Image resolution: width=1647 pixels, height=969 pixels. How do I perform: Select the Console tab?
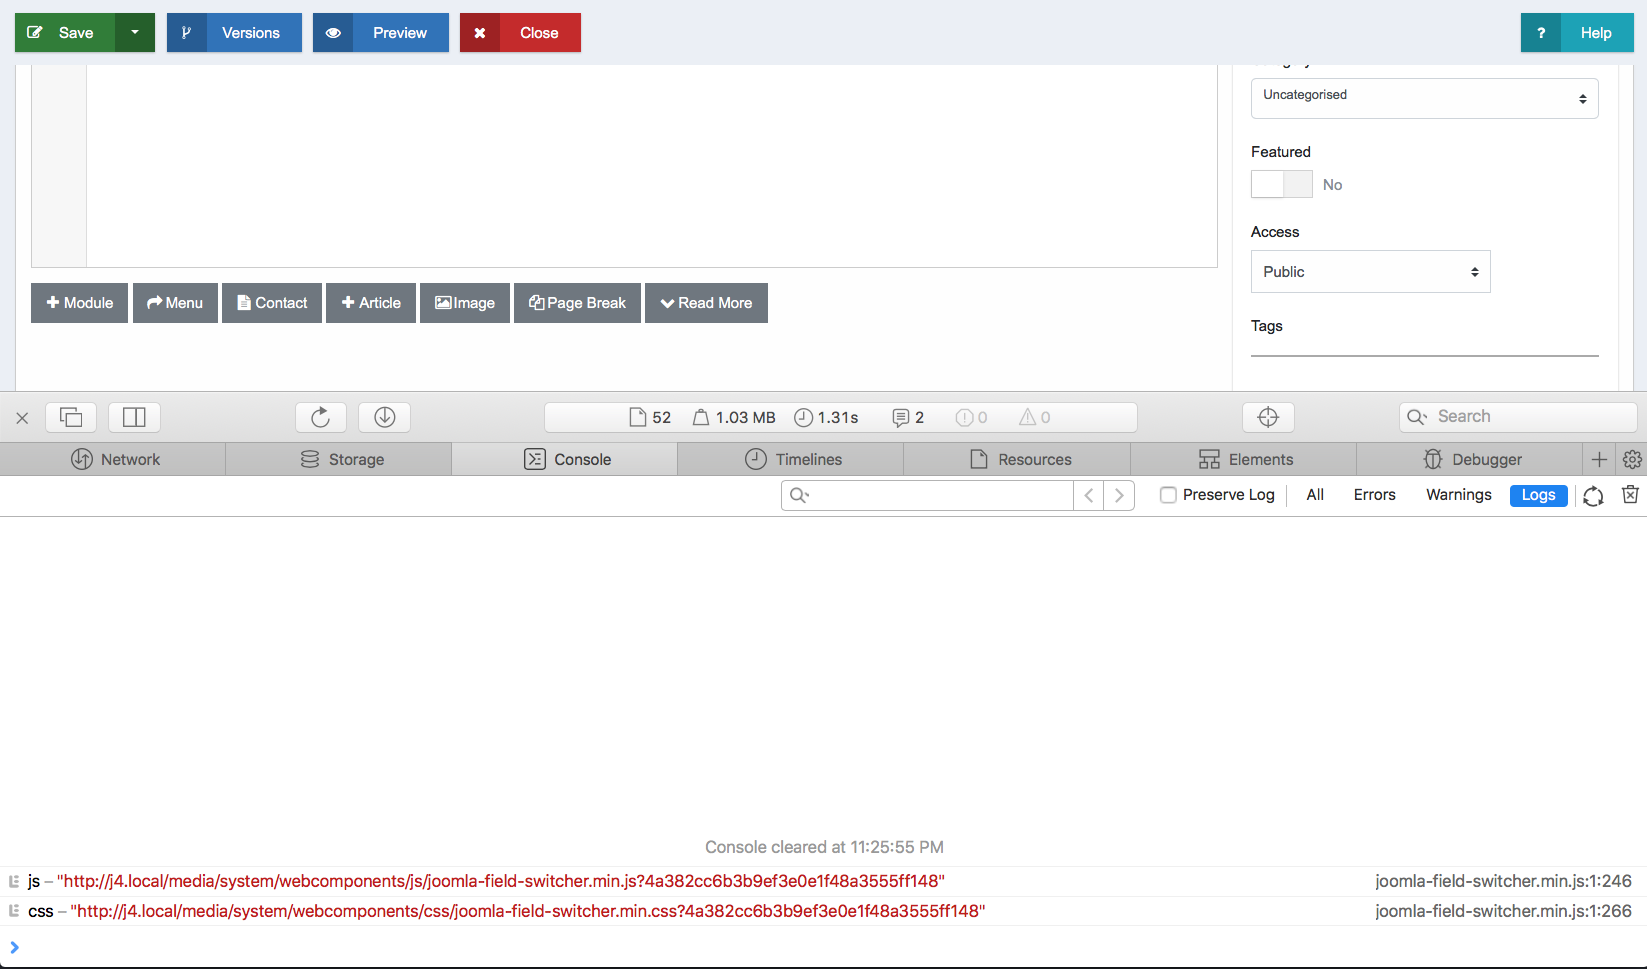[565, 459]
